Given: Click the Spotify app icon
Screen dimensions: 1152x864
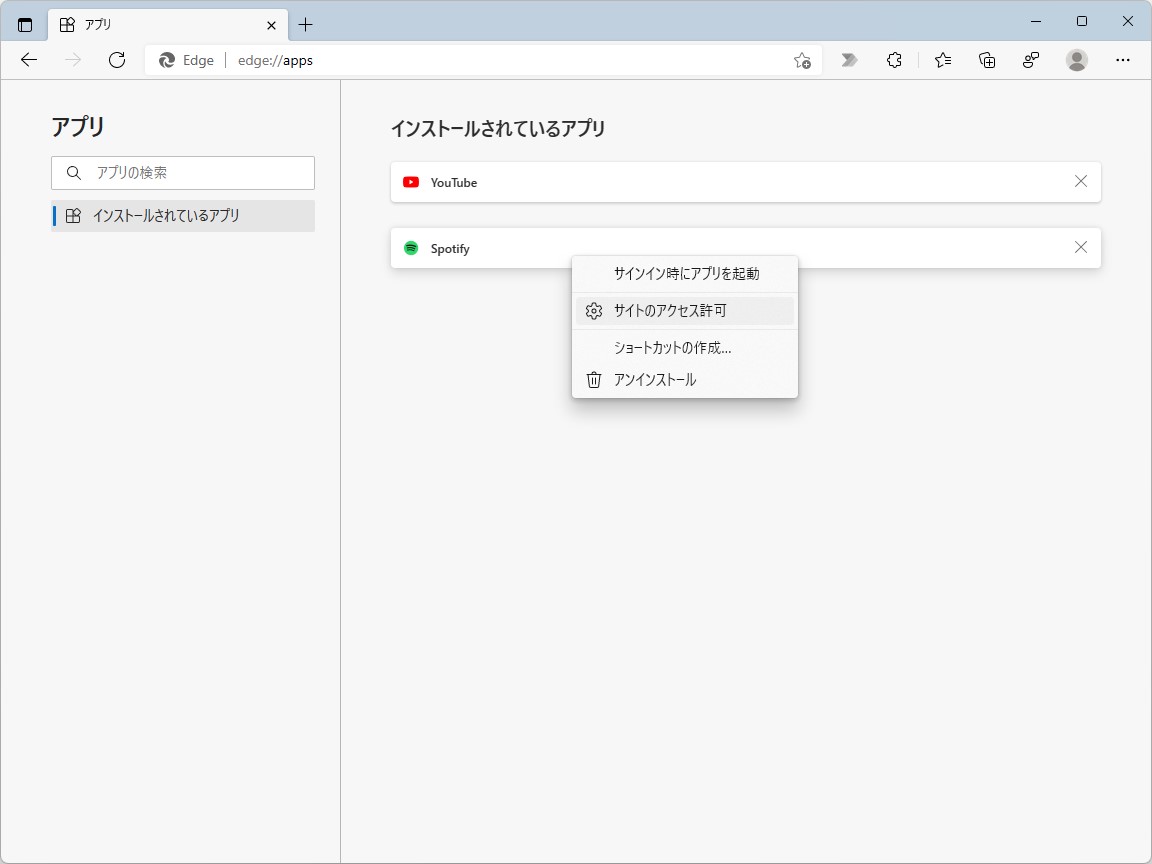Looking at the screenshot, I should (x=411, y=248).
